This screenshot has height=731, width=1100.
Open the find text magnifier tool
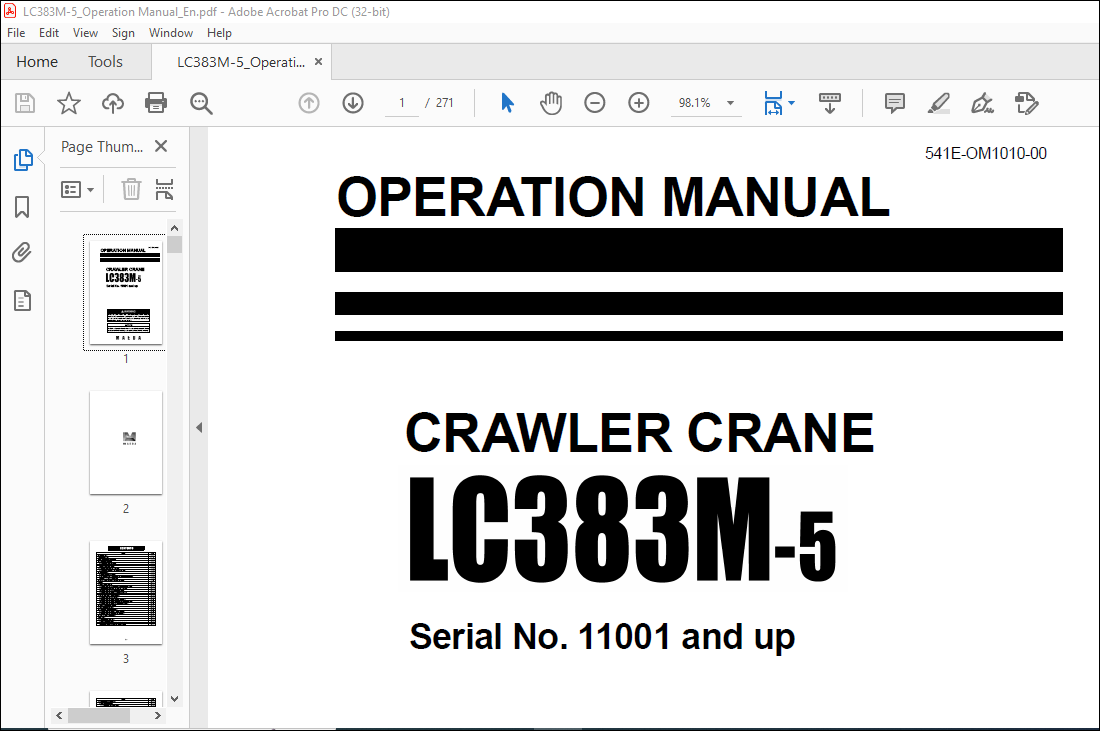[x=201, y=103]
